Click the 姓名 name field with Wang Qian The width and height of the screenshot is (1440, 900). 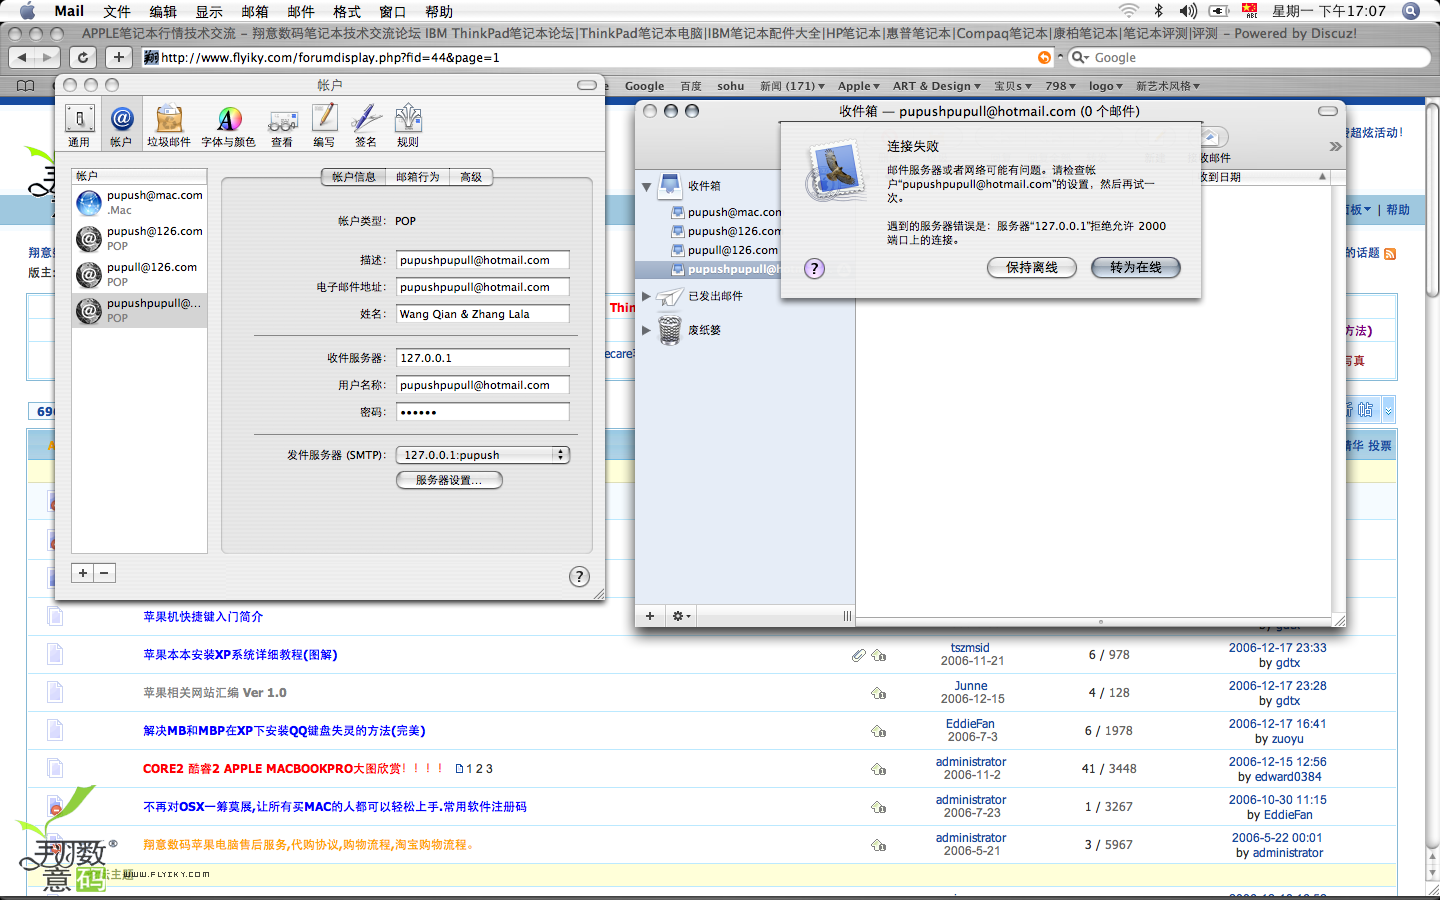[x=483, y=314]
